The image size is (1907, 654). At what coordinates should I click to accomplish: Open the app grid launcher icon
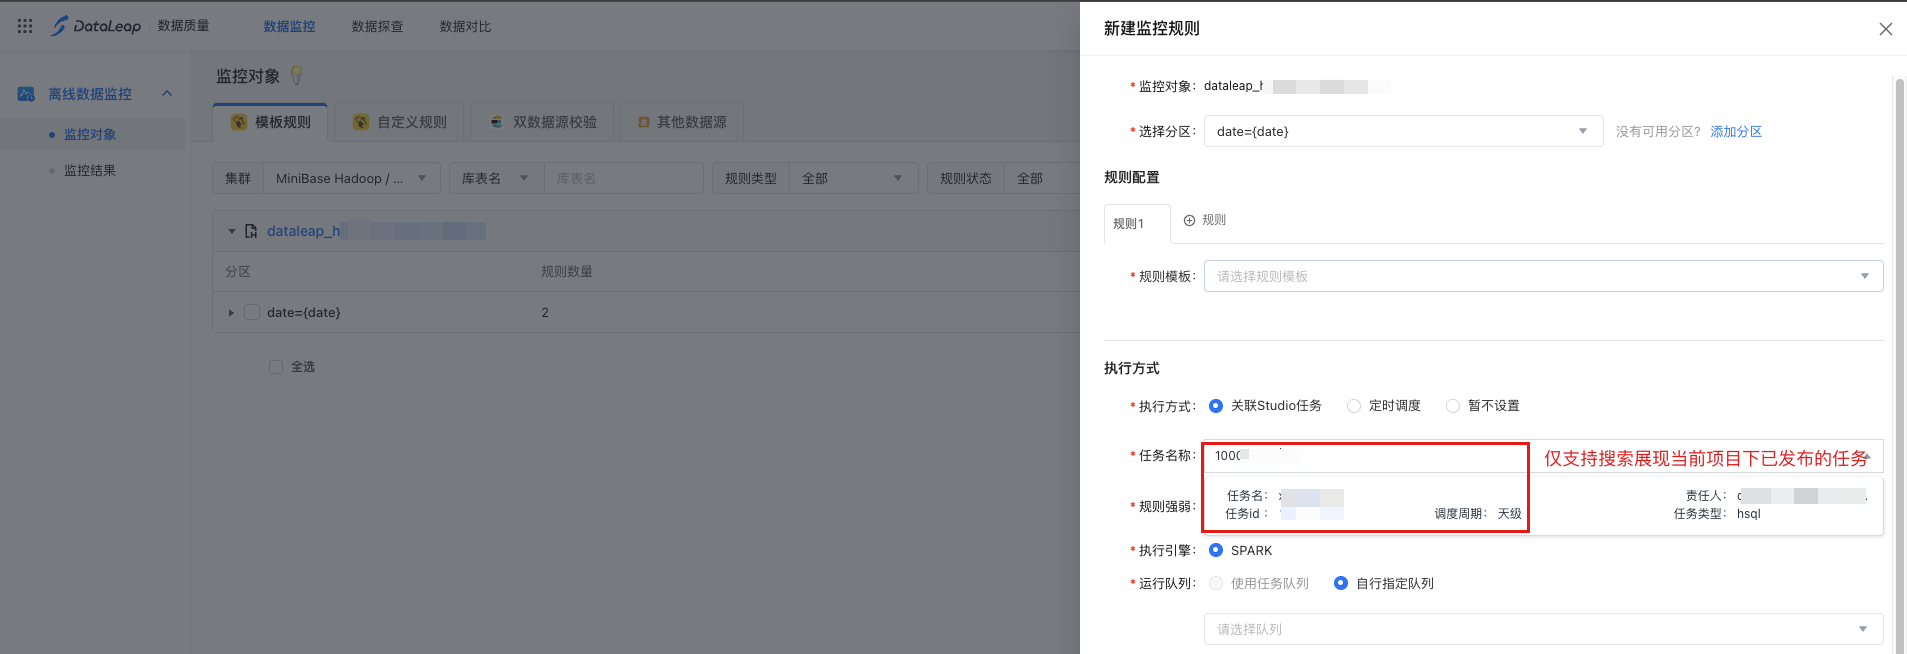[25, 26]
